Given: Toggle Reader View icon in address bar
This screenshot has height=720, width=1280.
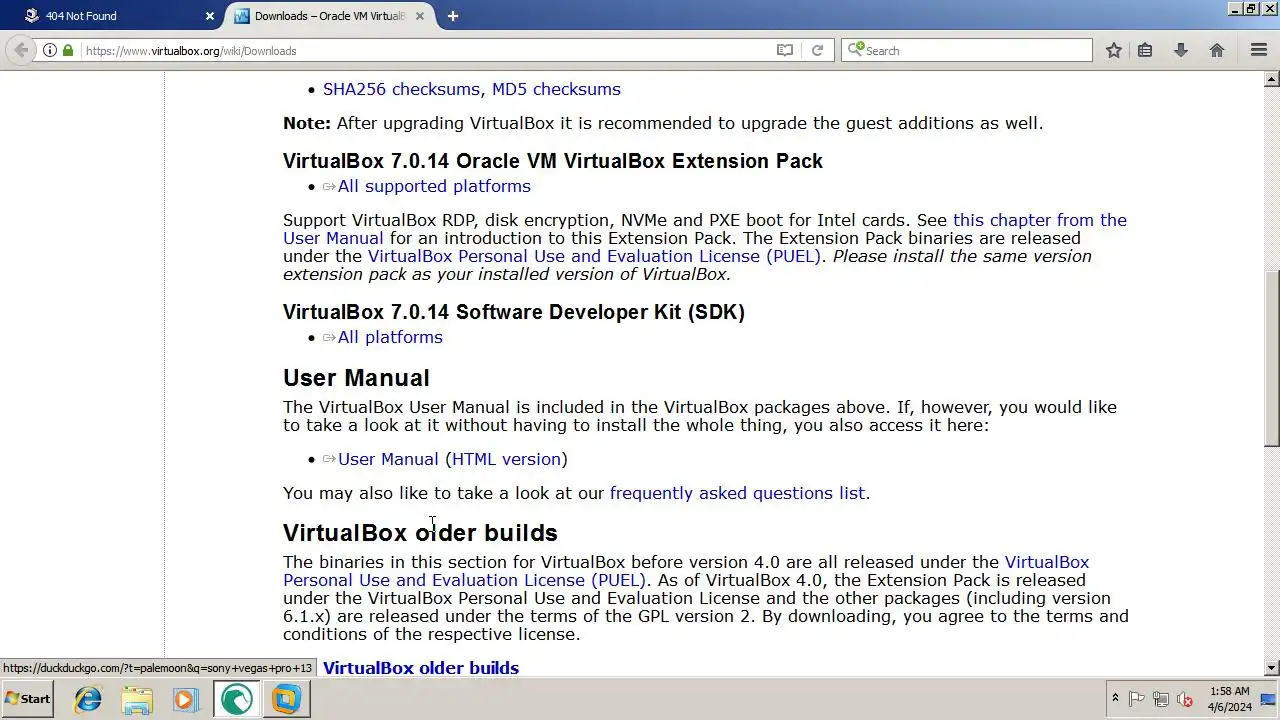Looking at the screenshot, I should pos(785,50).
